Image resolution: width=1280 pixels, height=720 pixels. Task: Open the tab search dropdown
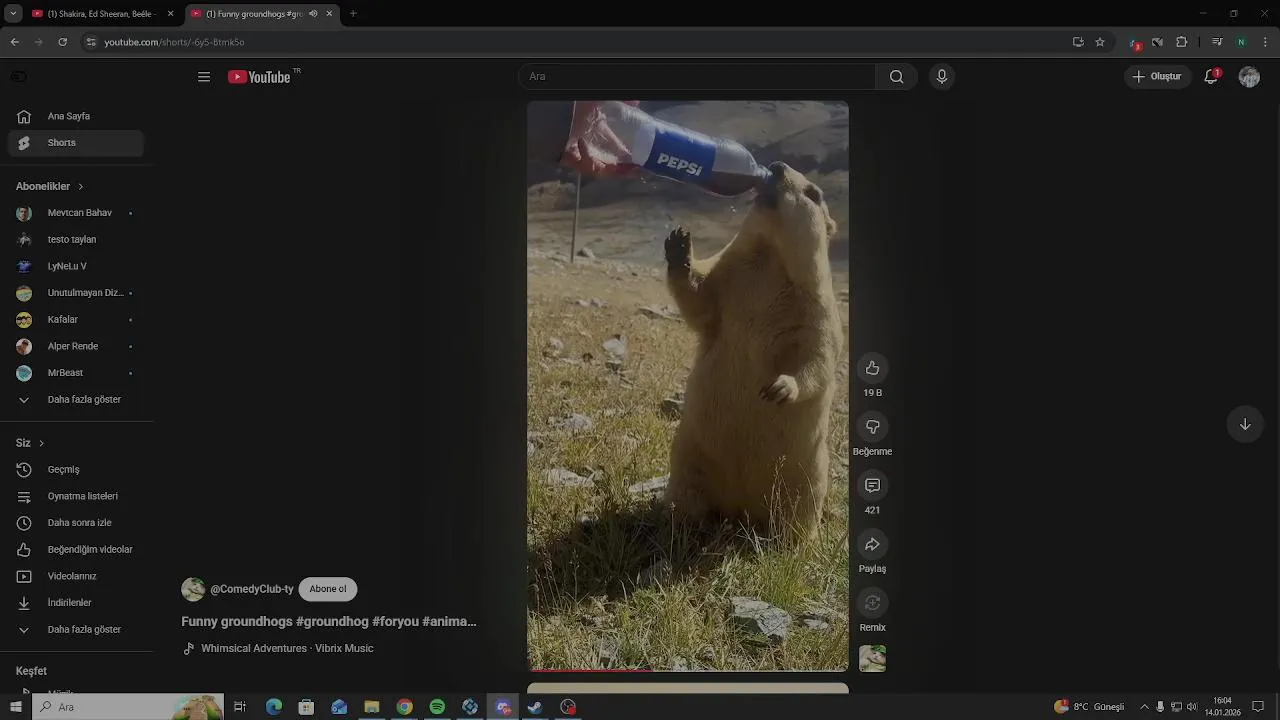[x=13, y=14]
